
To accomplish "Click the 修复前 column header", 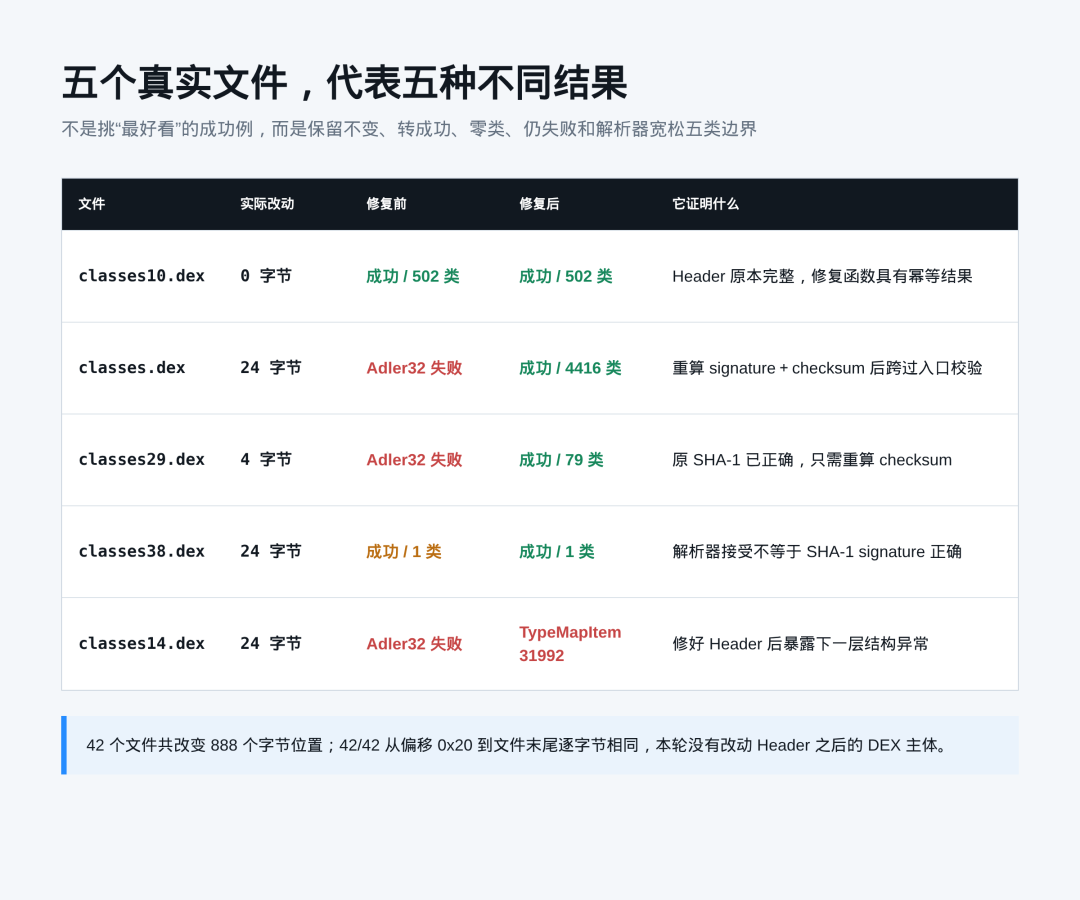I will 386,204.
